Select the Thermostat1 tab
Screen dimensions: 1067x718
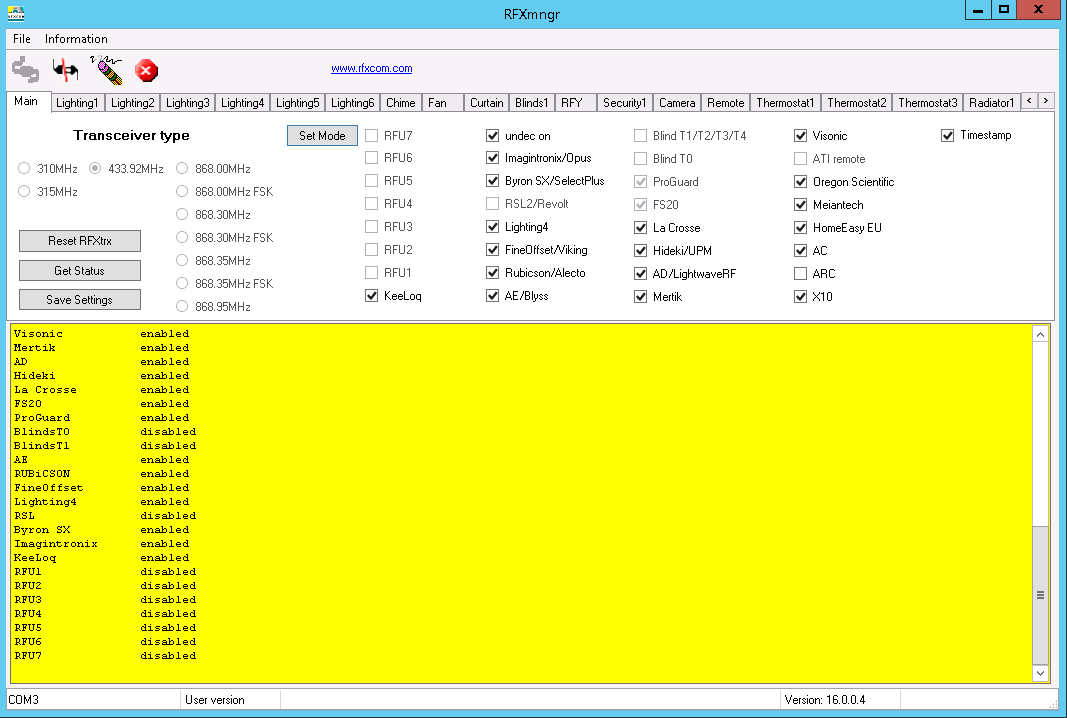click(785, 103)
